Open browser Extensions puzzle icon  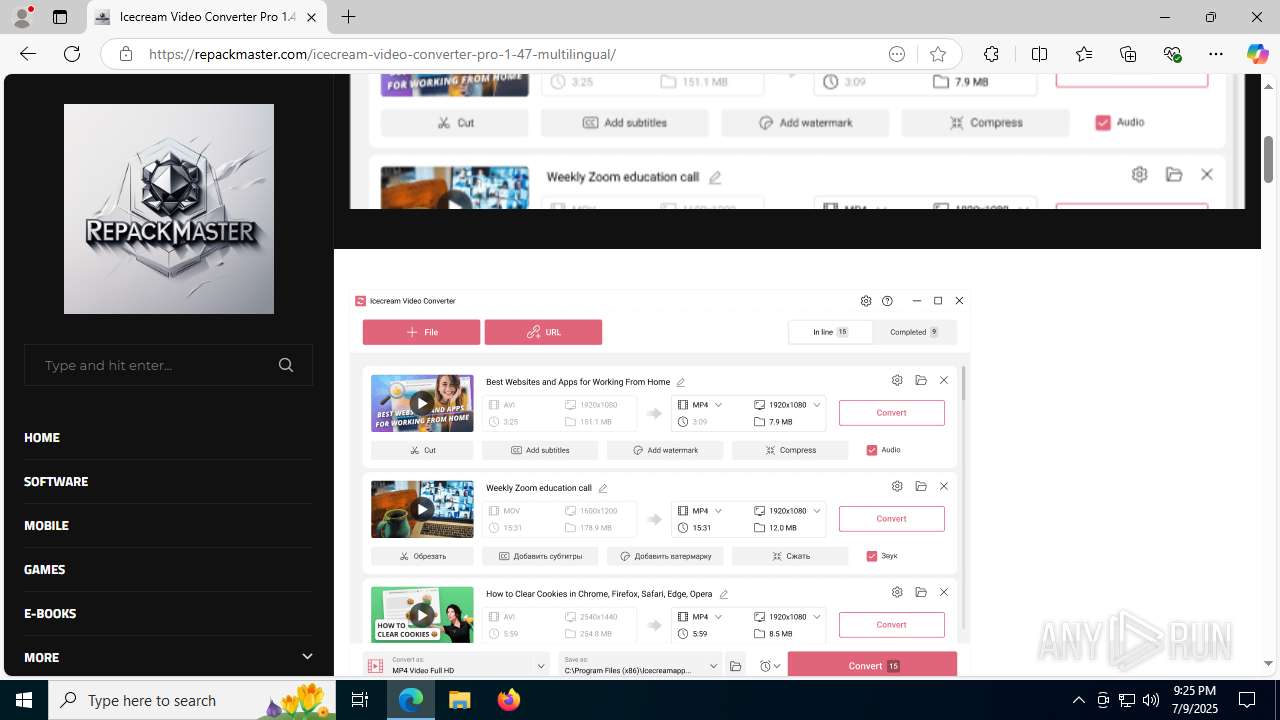coord(991,54)
